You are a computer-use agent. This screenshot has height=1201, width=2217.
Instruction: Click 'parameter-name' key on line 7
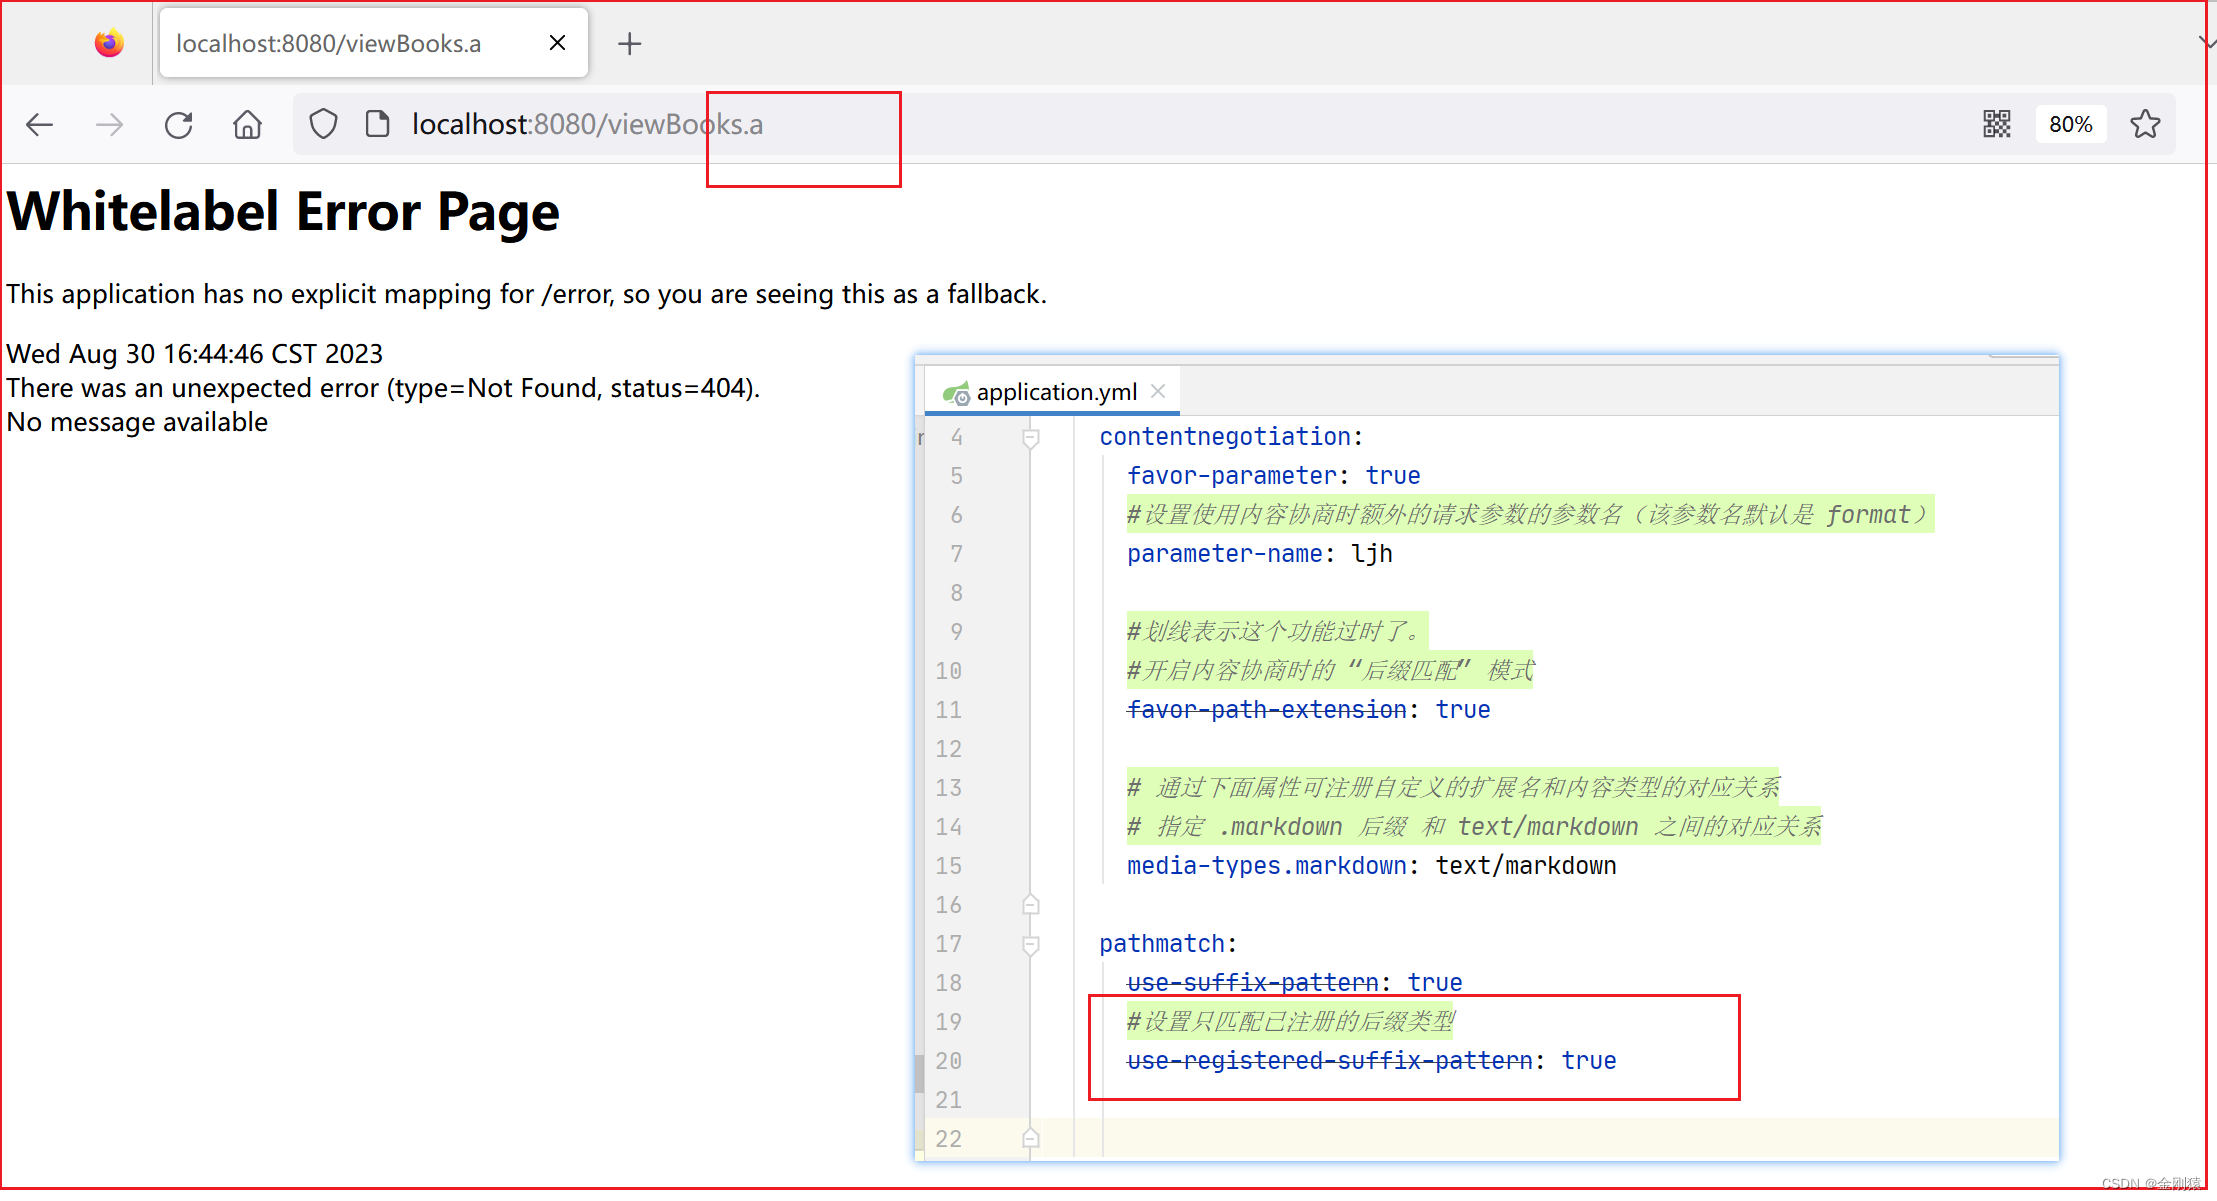1225,554
